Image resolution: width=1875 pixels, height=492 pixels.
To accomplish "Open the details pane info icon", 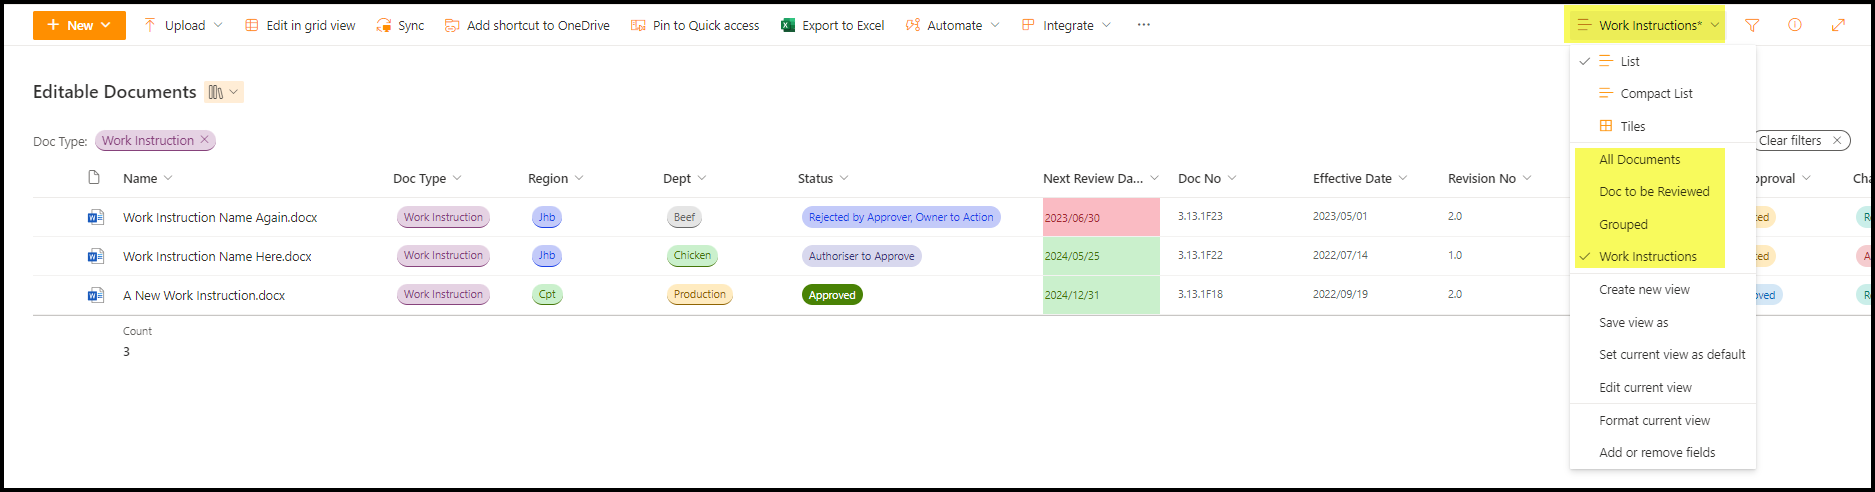I will click(x=1795, y=25).
